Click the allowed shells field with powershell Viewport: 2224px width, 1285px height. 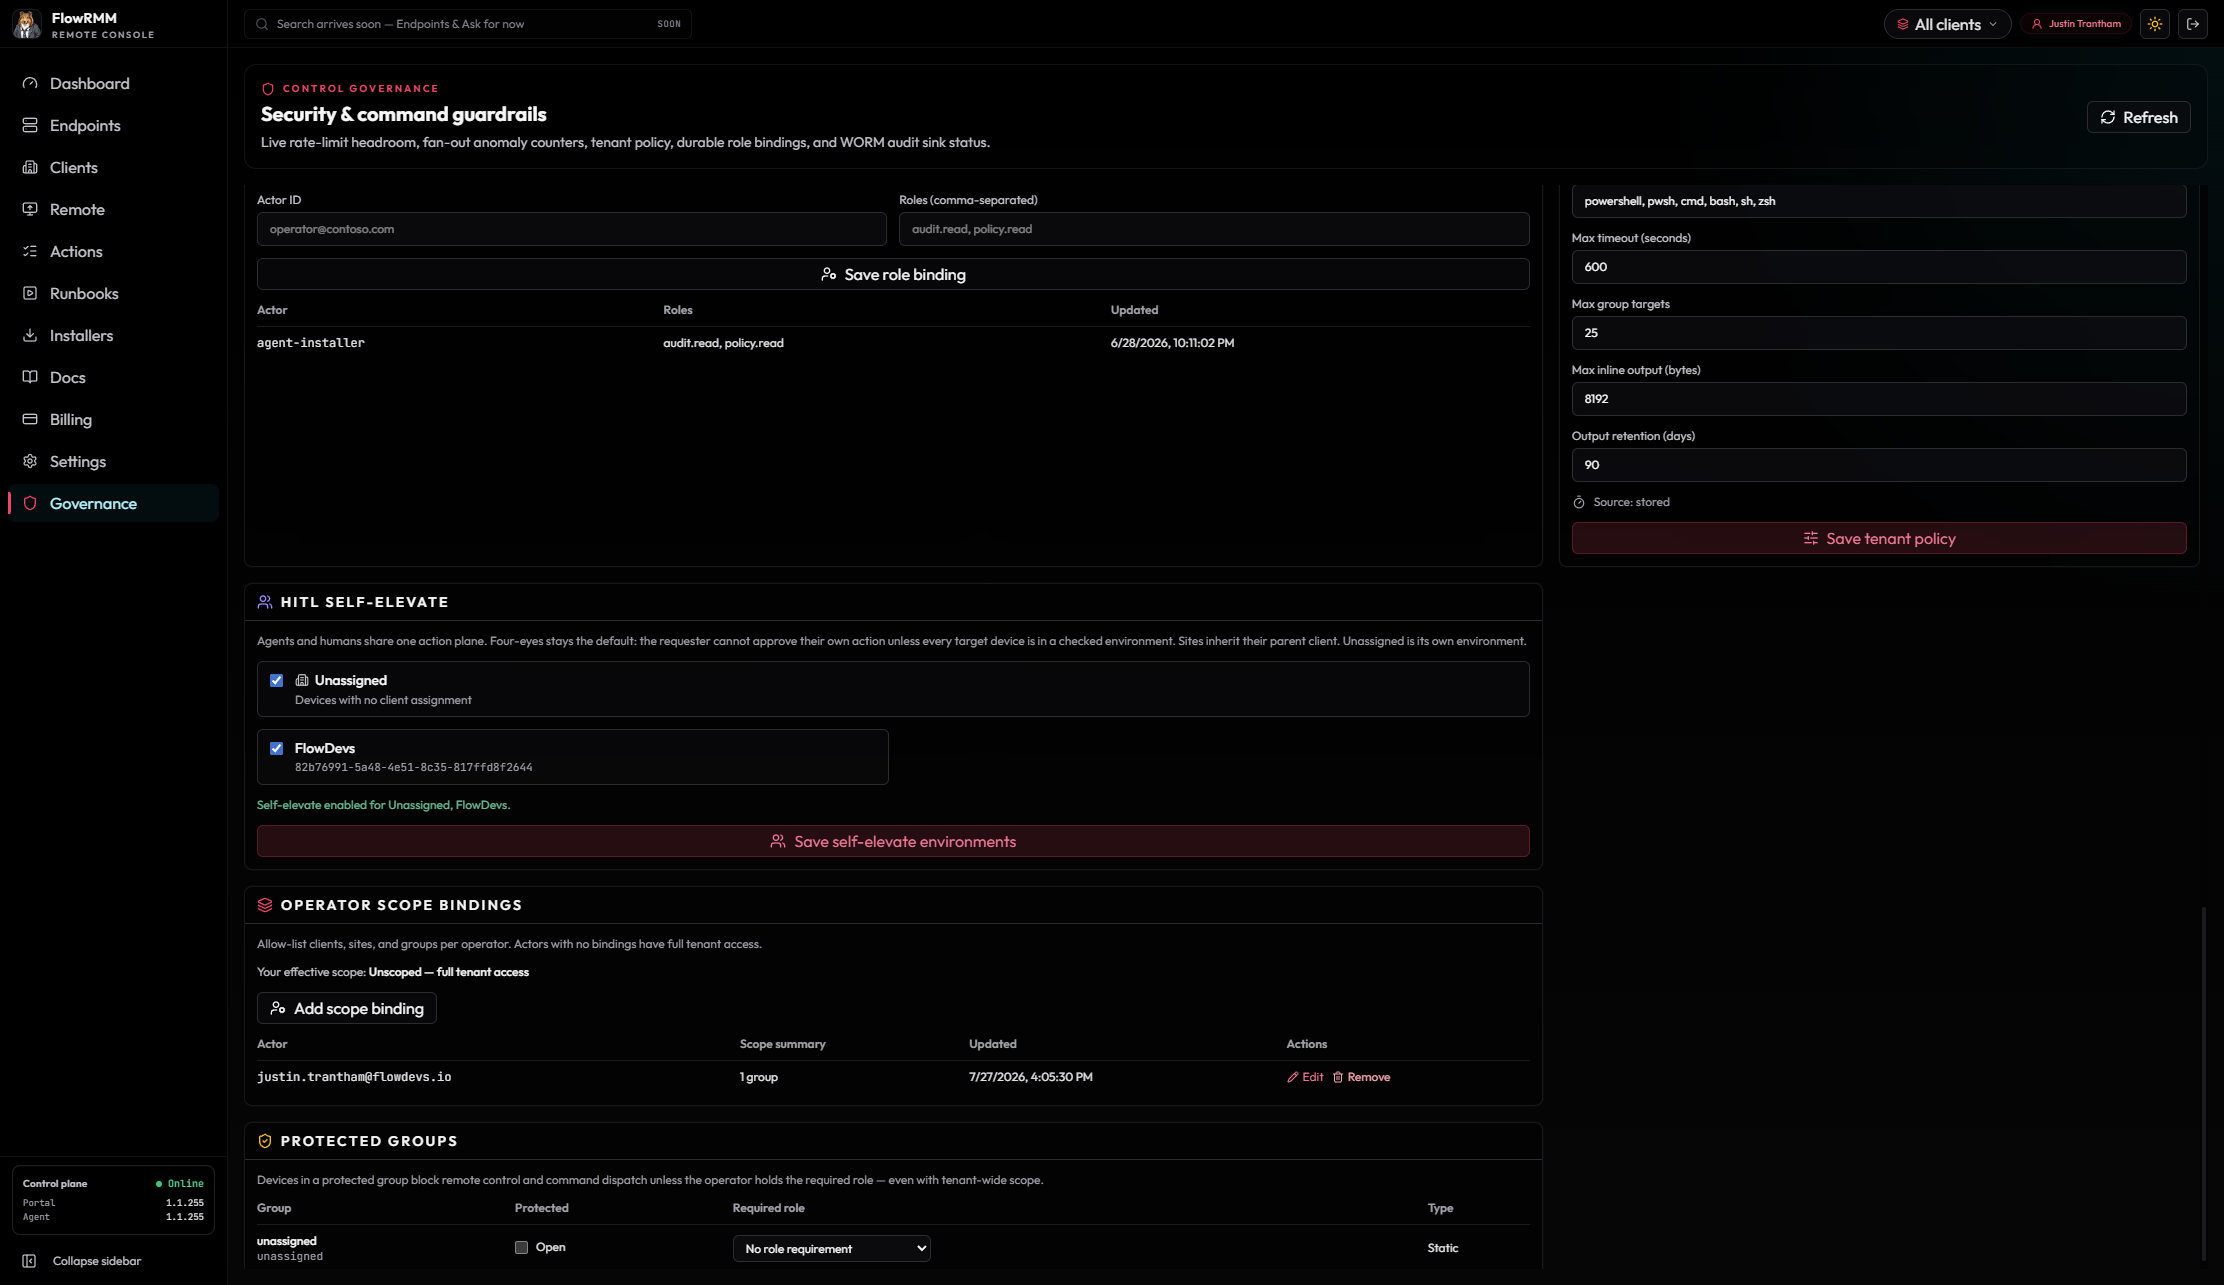pos(1879,201)
